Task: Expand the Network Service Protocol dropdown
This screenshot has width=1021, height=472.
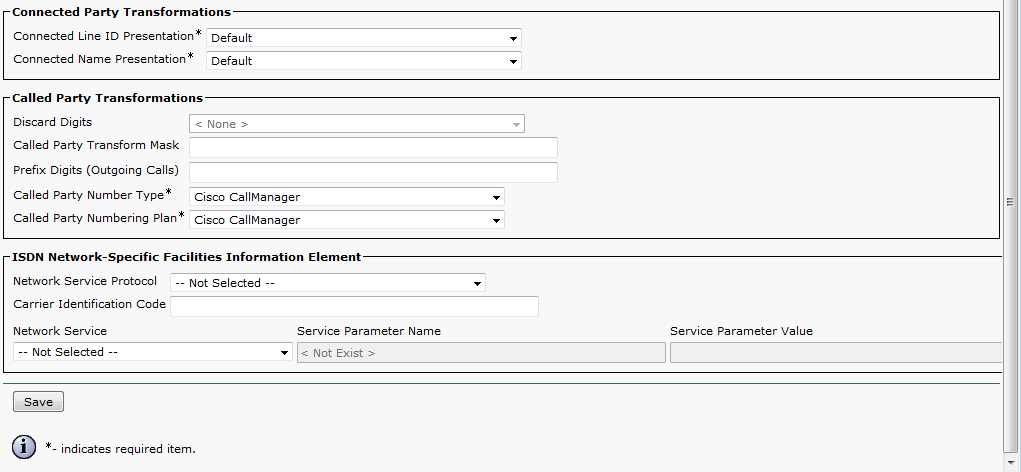Action: tap(327, 283)
